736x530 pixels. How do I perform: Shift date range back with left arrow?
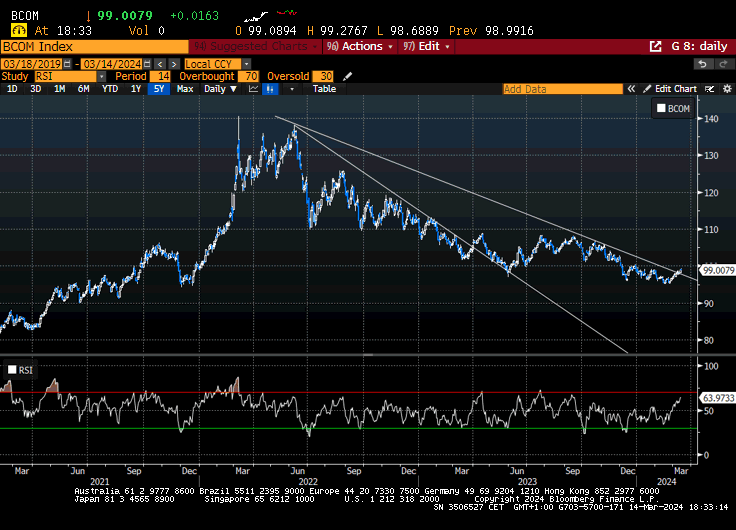pos(161,64)
